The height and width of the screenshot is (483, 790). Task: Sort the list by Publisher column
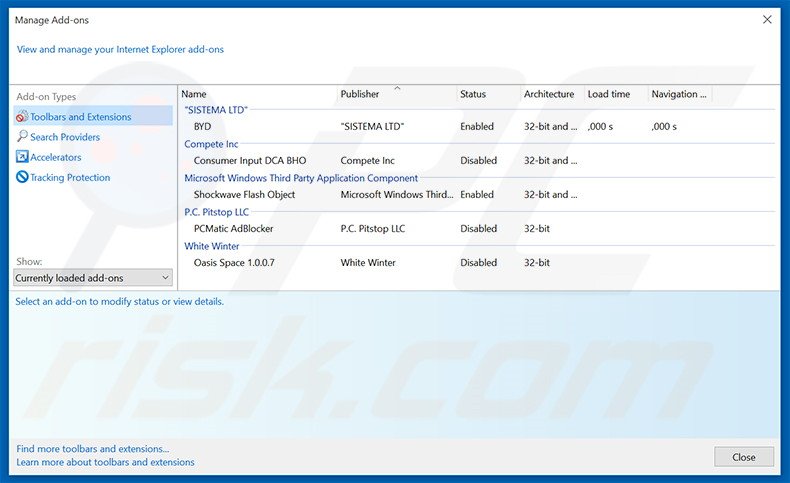tap(360, 94)
